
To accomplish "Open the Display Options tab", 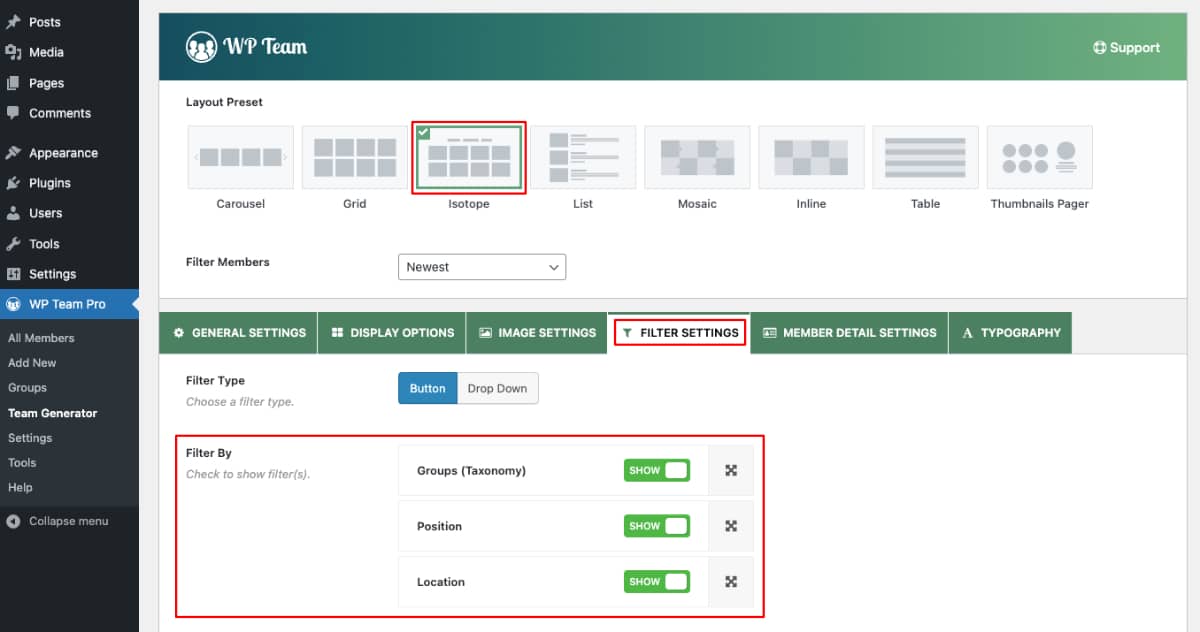I will coord(392,333).
